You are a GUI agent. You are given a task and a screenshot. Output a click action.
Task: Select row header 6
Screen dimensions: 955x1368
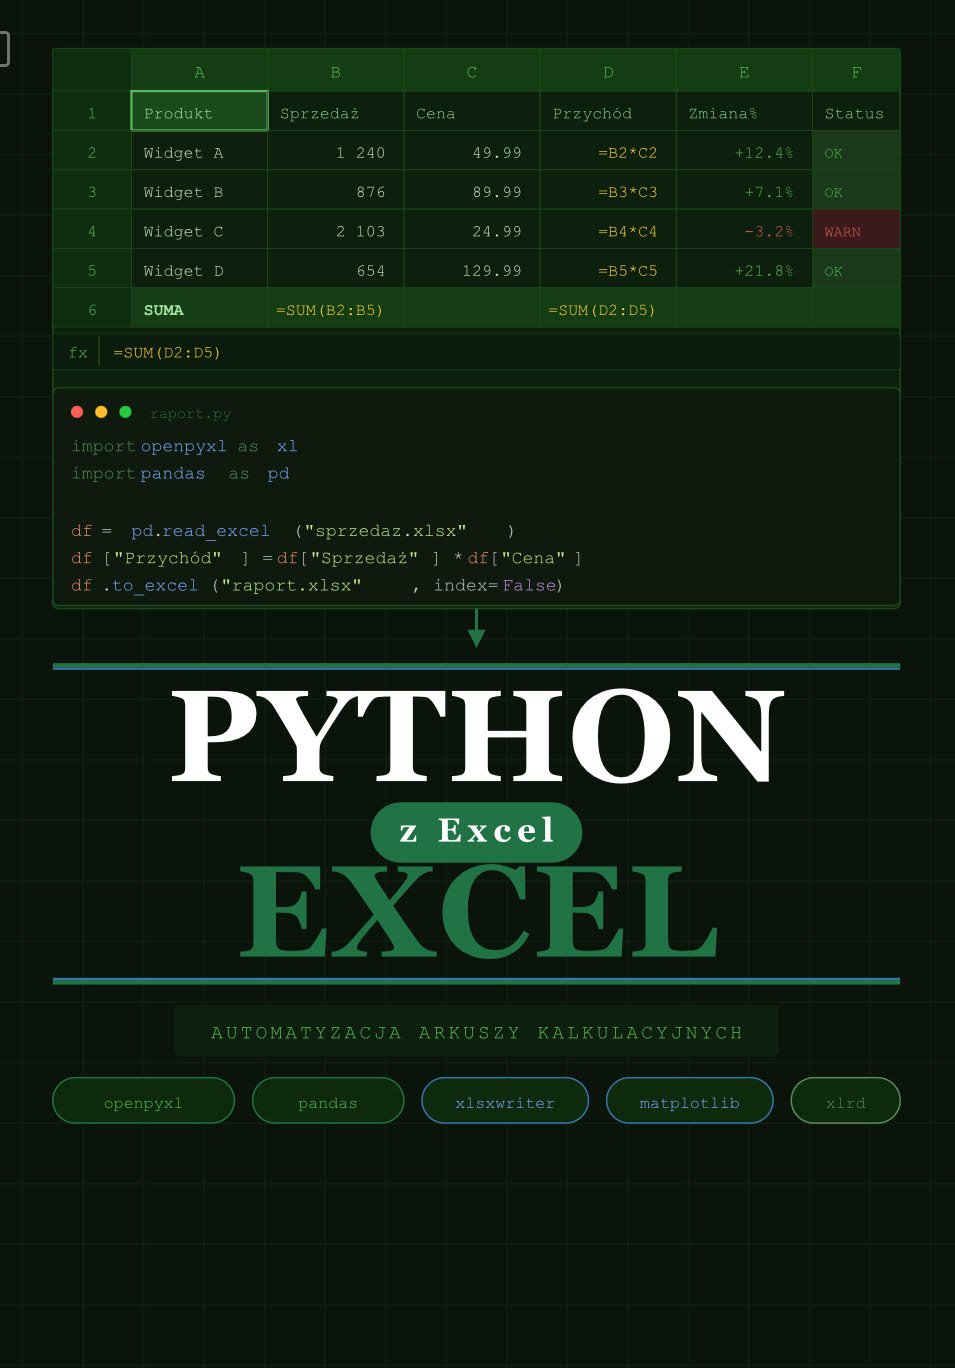tap(92, 310)
